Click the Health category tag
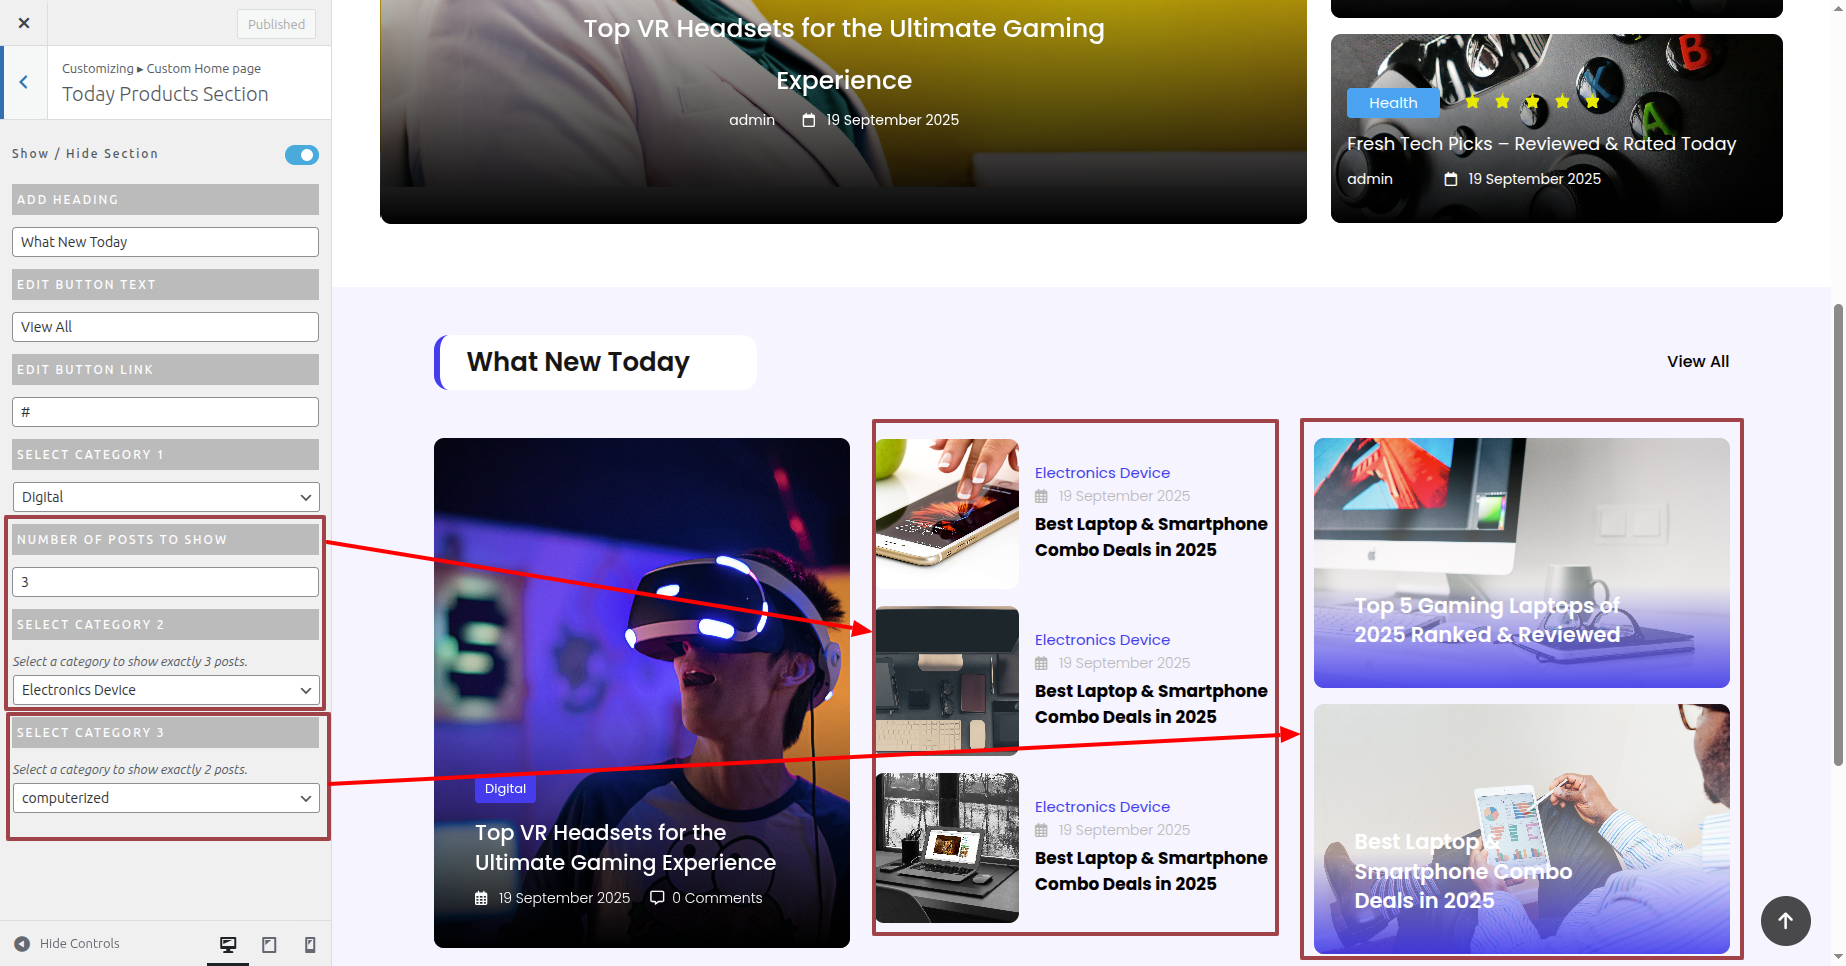The height and width of the screenshot is (966, 1846). 1392,103
